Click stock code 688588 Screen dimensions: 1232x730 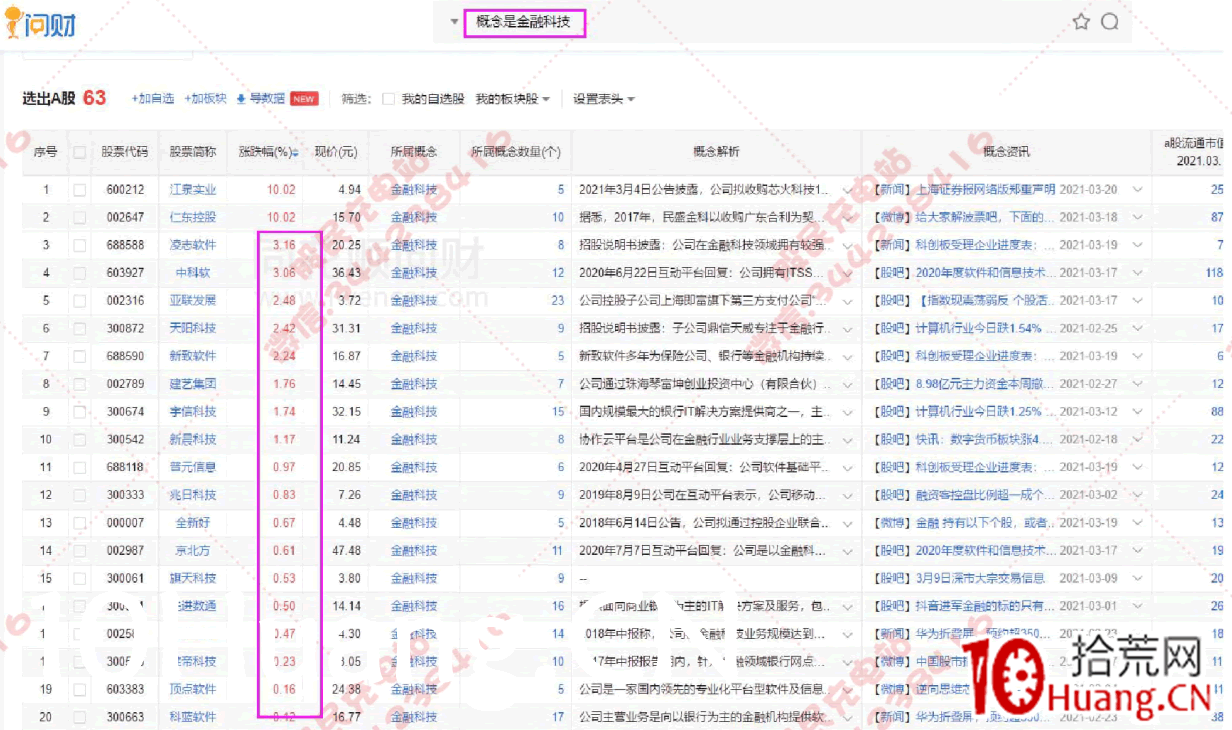[x=125, y=245]
